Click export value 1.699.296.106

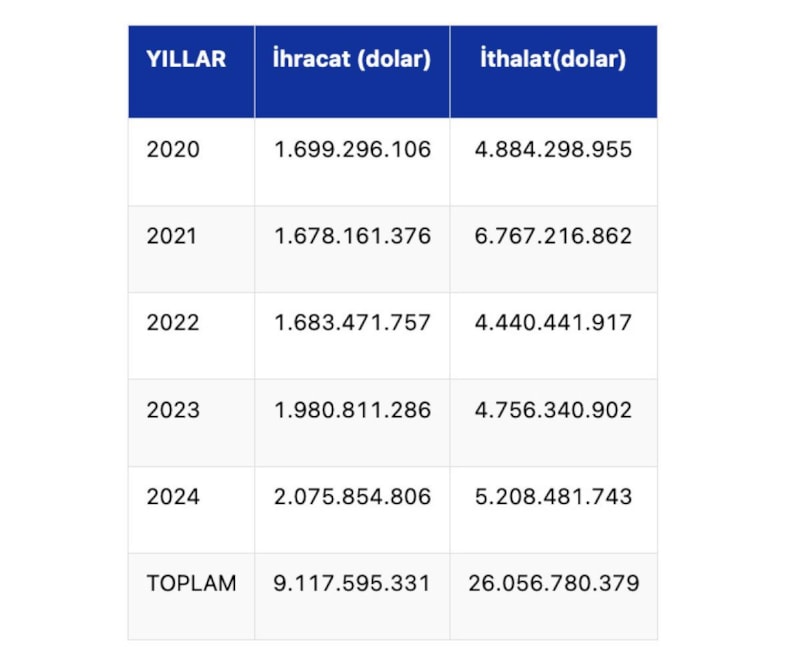pyautogui.click(x=352, y=150)
